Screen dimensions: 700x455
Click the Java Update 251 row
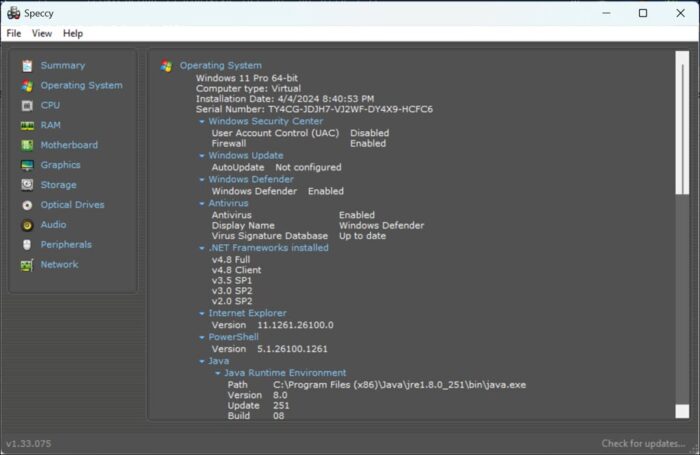[x=258, y=406]
